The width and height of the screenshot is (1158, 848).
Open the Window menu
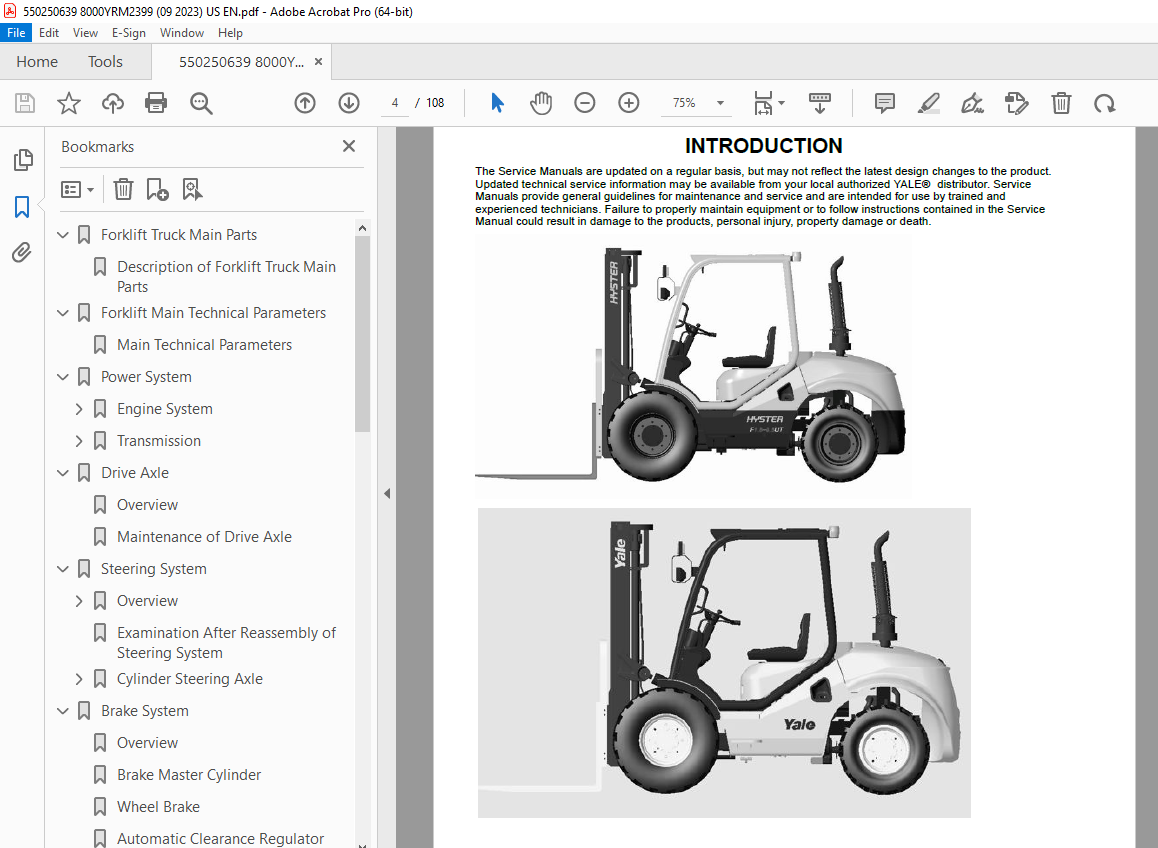tap(182, 33)
